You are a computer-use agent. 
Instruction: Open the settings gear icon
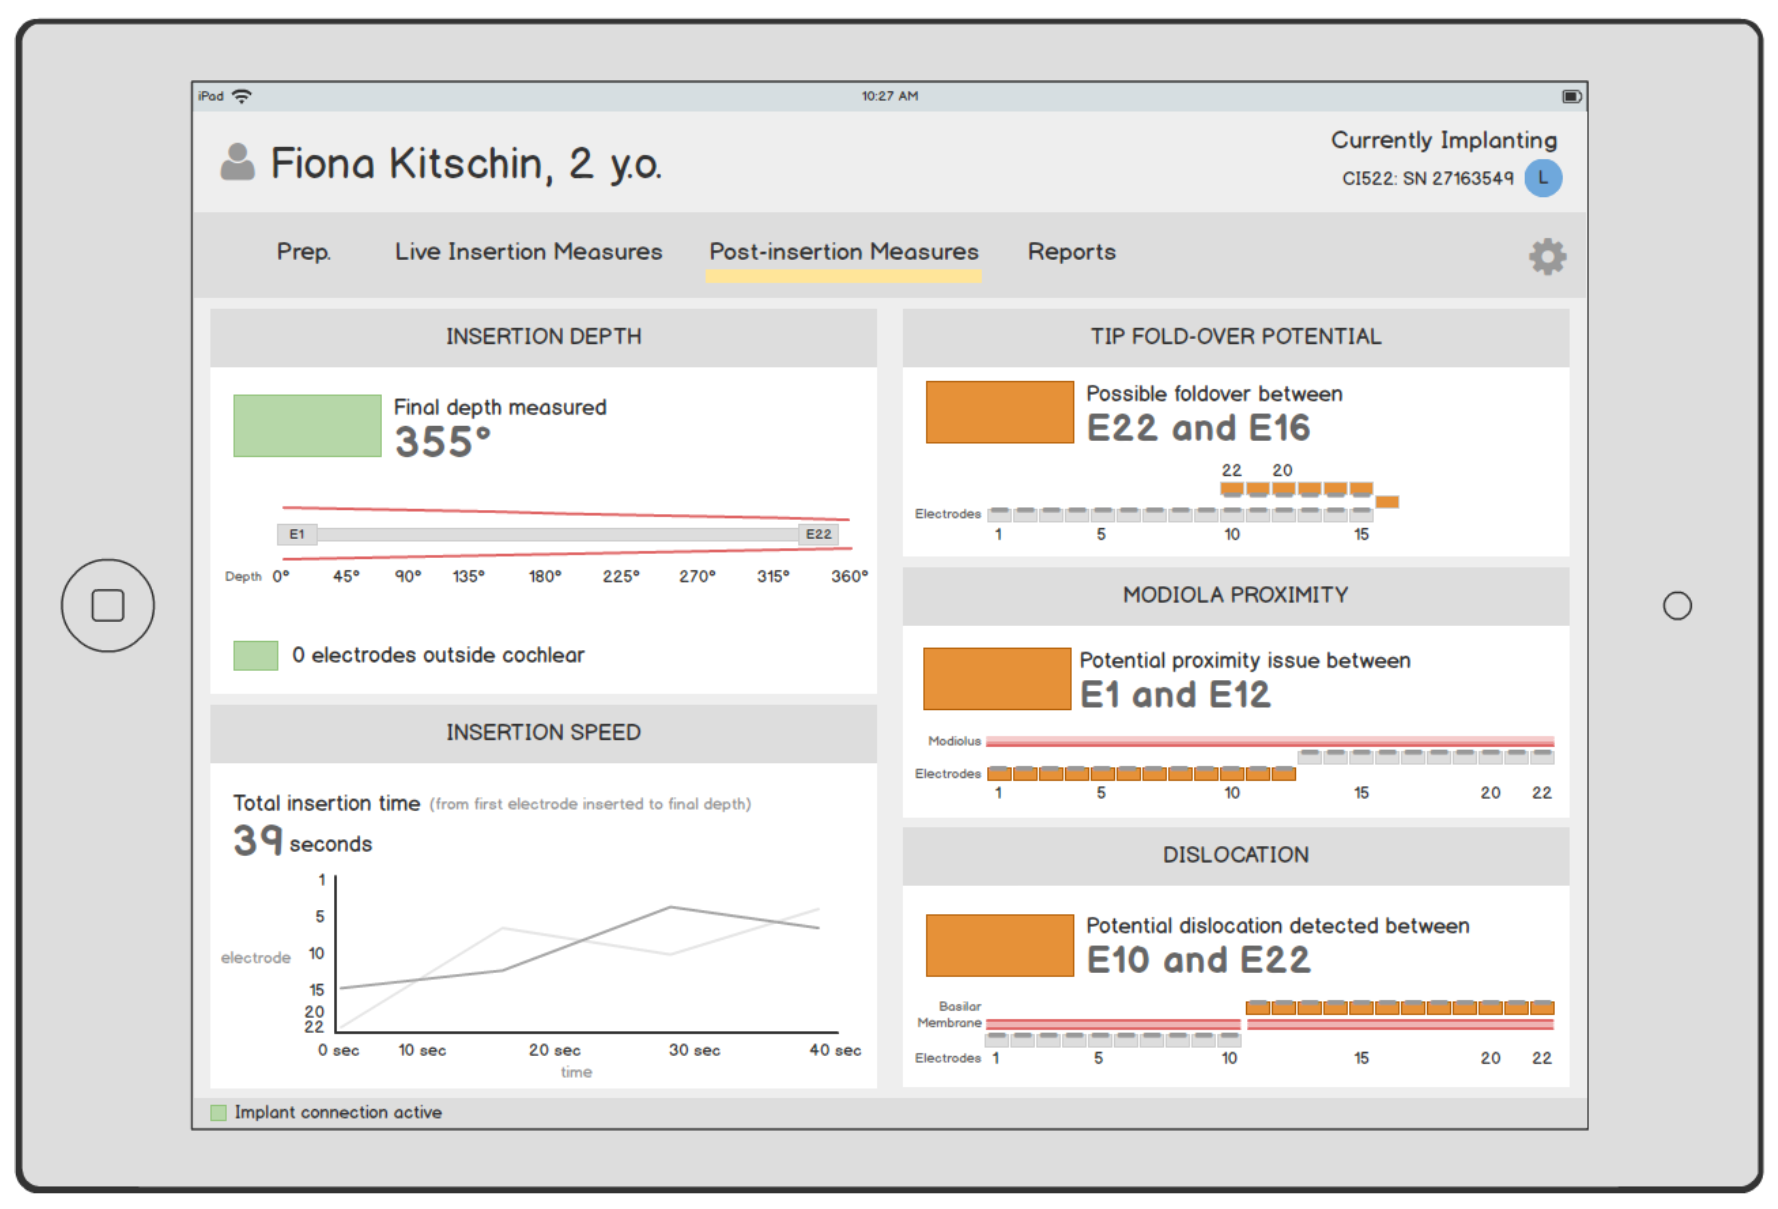pos(1546,257)
